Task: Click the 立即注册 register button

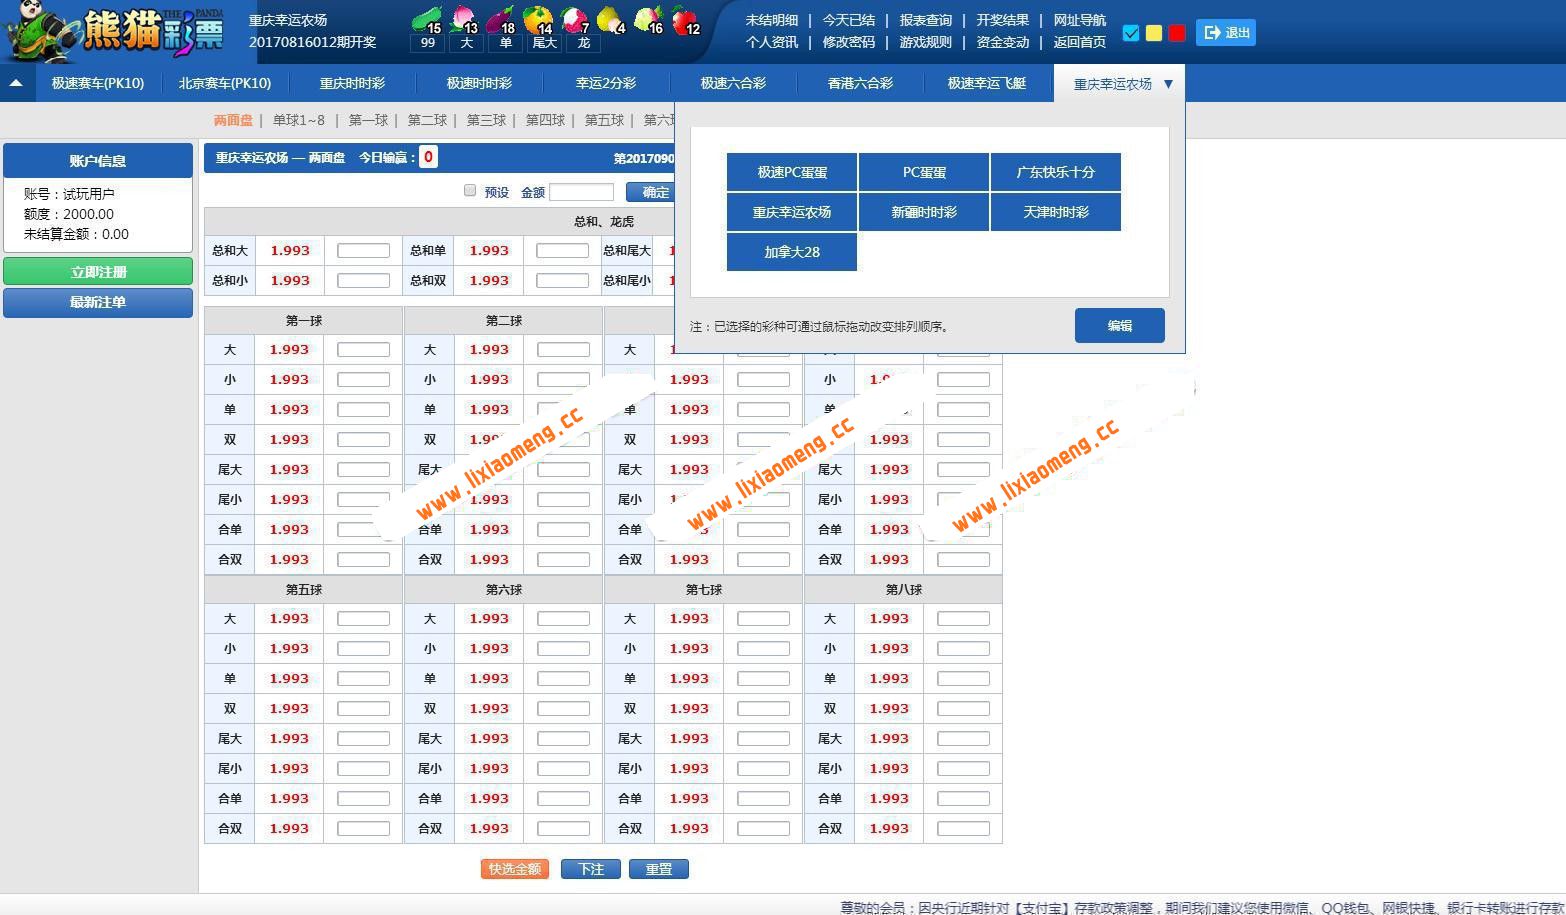Action: coord(97,270)
